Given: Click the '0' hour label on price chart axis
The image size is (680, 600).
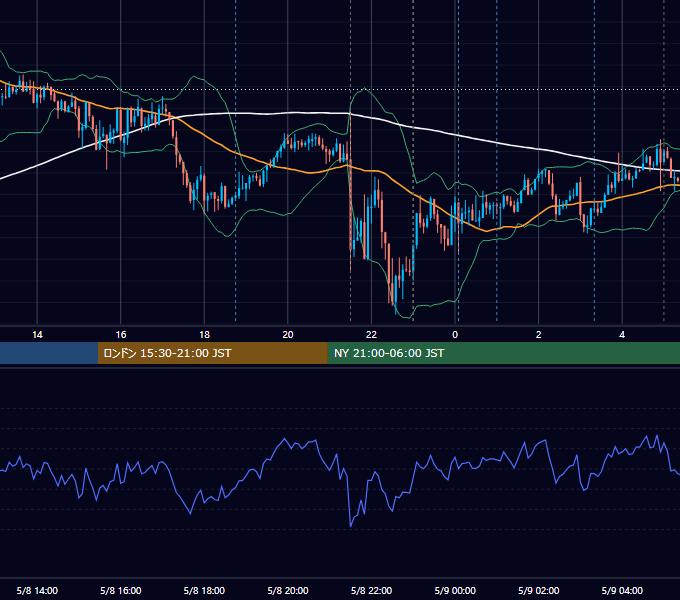Looking at the screenshot, I should pos(455,335).
